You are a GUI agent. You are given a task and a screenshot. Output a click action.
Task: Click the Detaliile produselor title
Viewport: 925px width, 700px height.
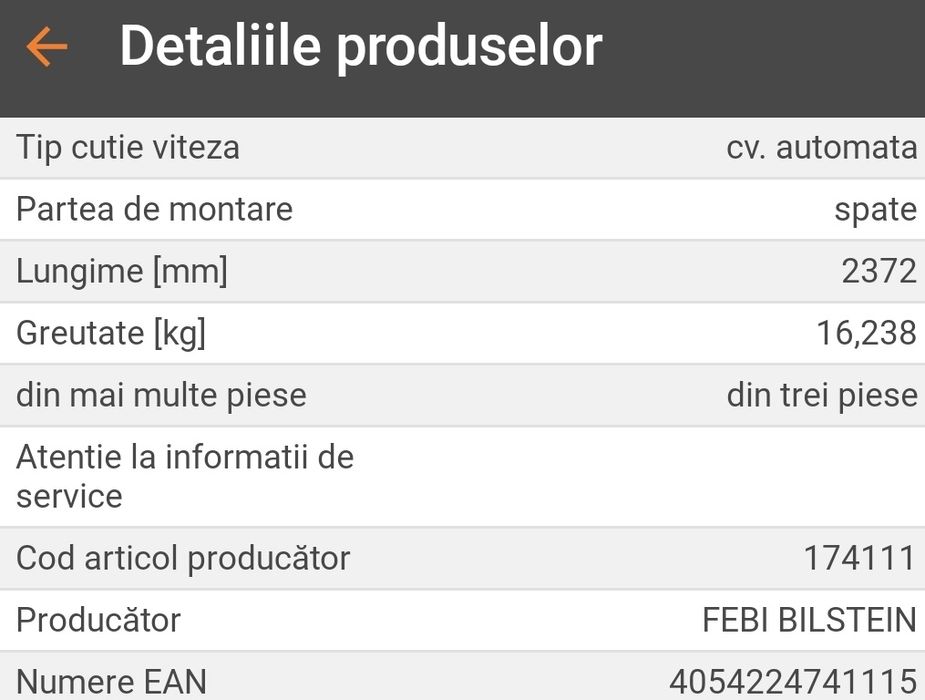(360, 46)
